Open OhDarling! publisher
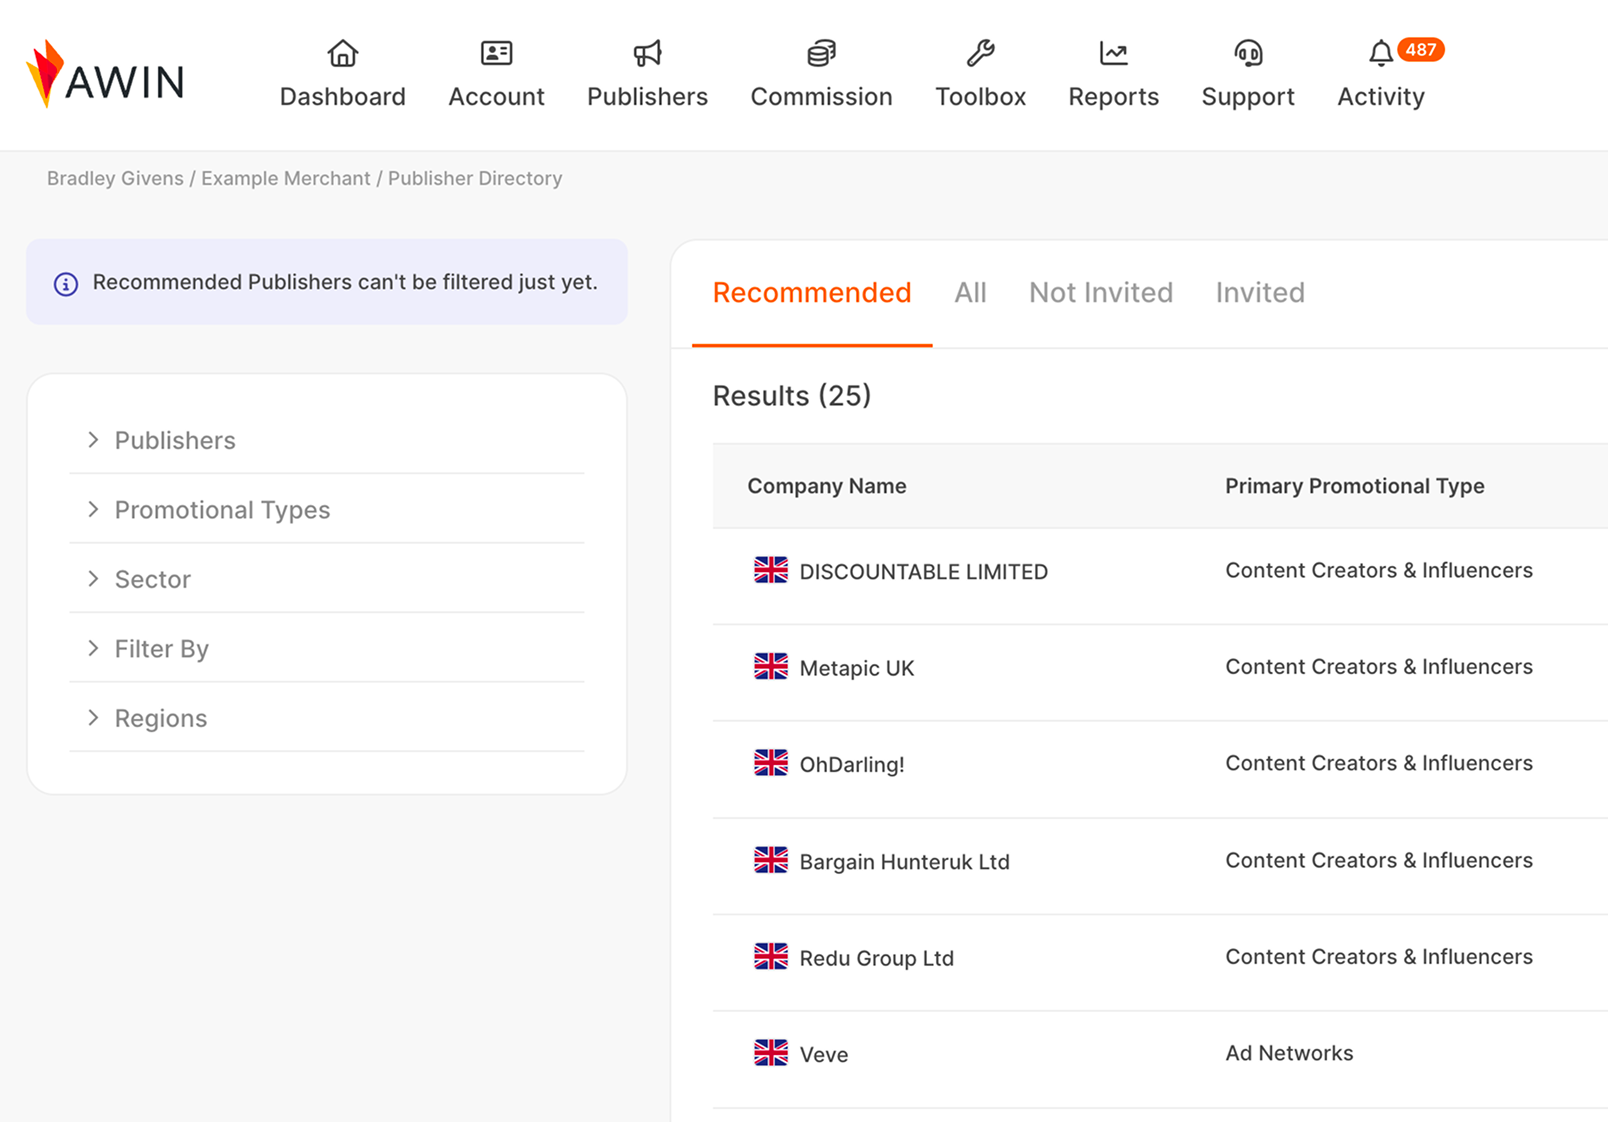This screenshot has height=1122, width=1608. point(852,765)
